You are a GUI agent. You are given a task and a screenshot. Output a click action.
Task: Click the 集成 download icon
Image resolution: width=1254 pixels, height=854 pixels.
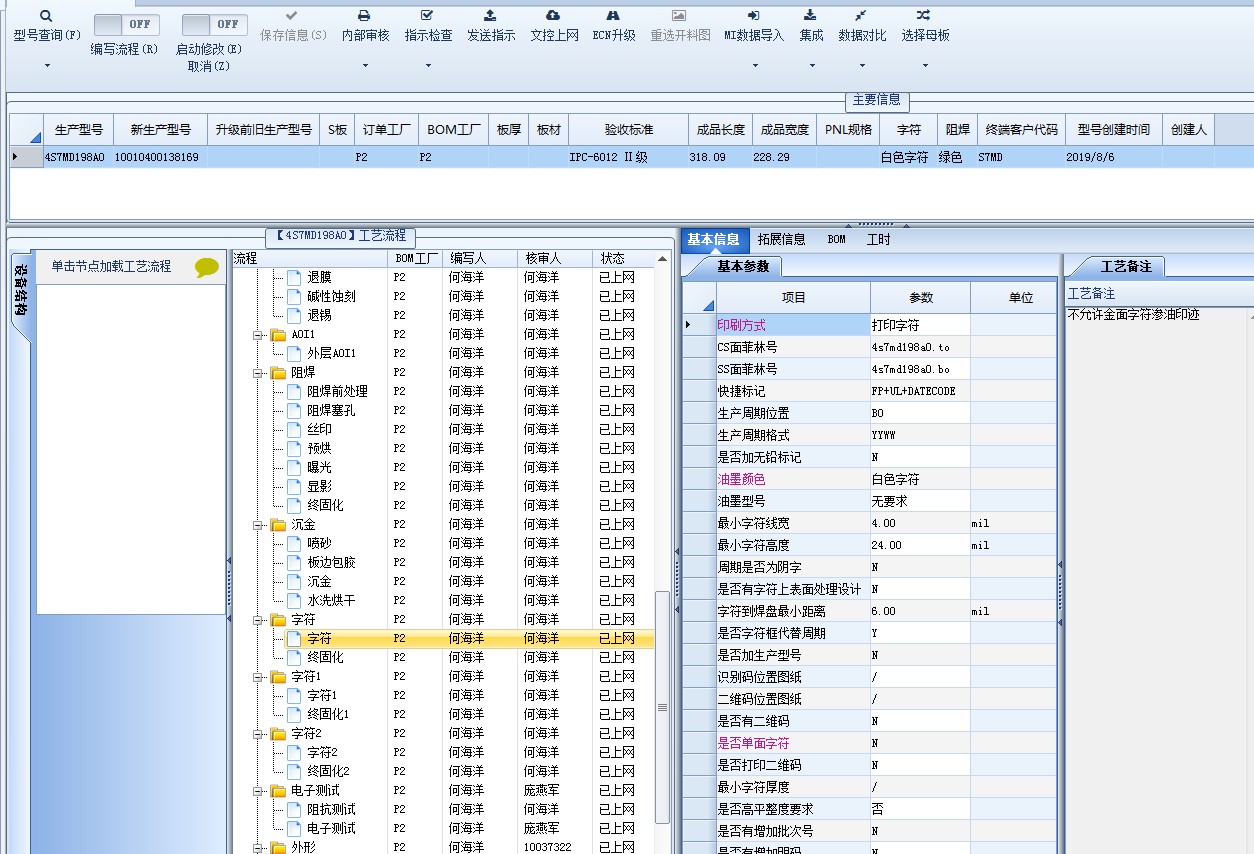[x=811, y=16]
